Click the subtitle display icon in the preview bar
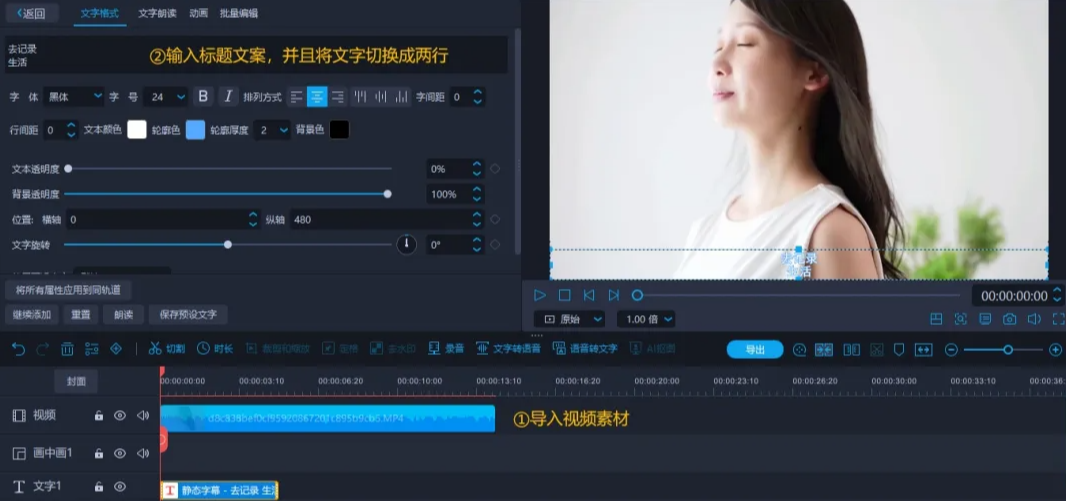The image size is (1066, 501). coord(985,319)
